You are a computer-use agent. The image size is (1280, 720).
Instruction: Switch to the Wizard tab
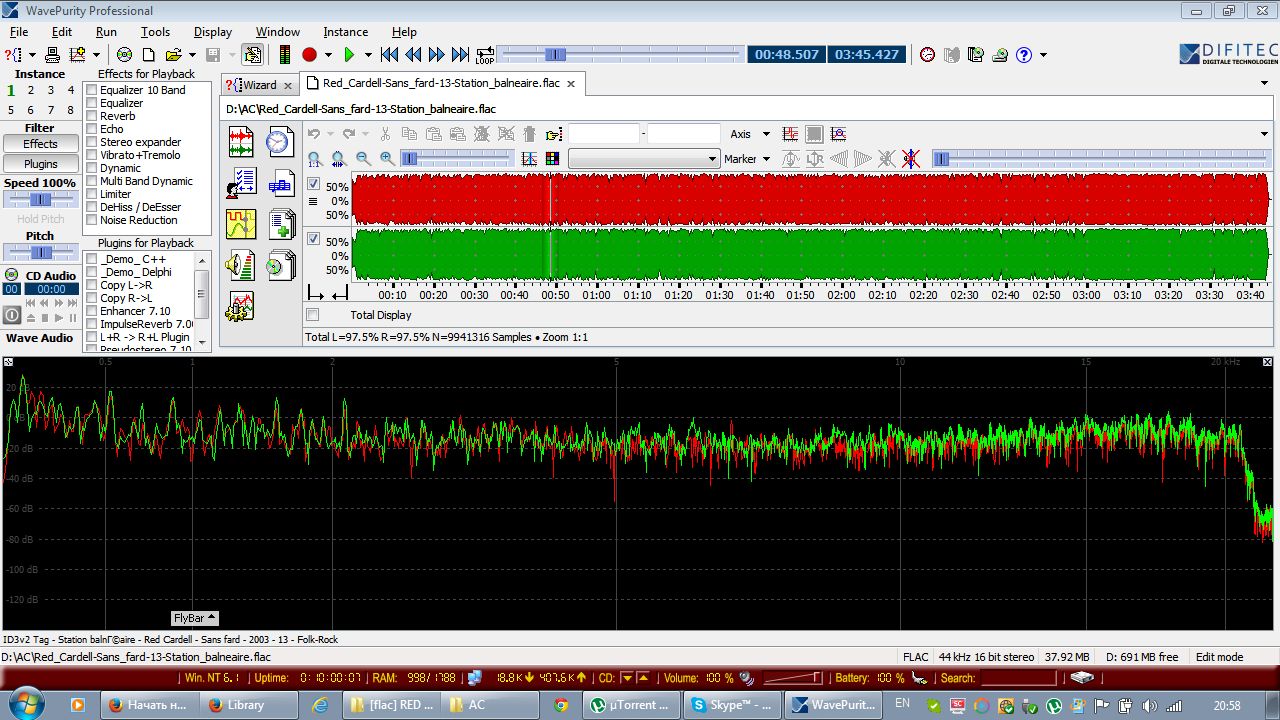pos(260,85)
